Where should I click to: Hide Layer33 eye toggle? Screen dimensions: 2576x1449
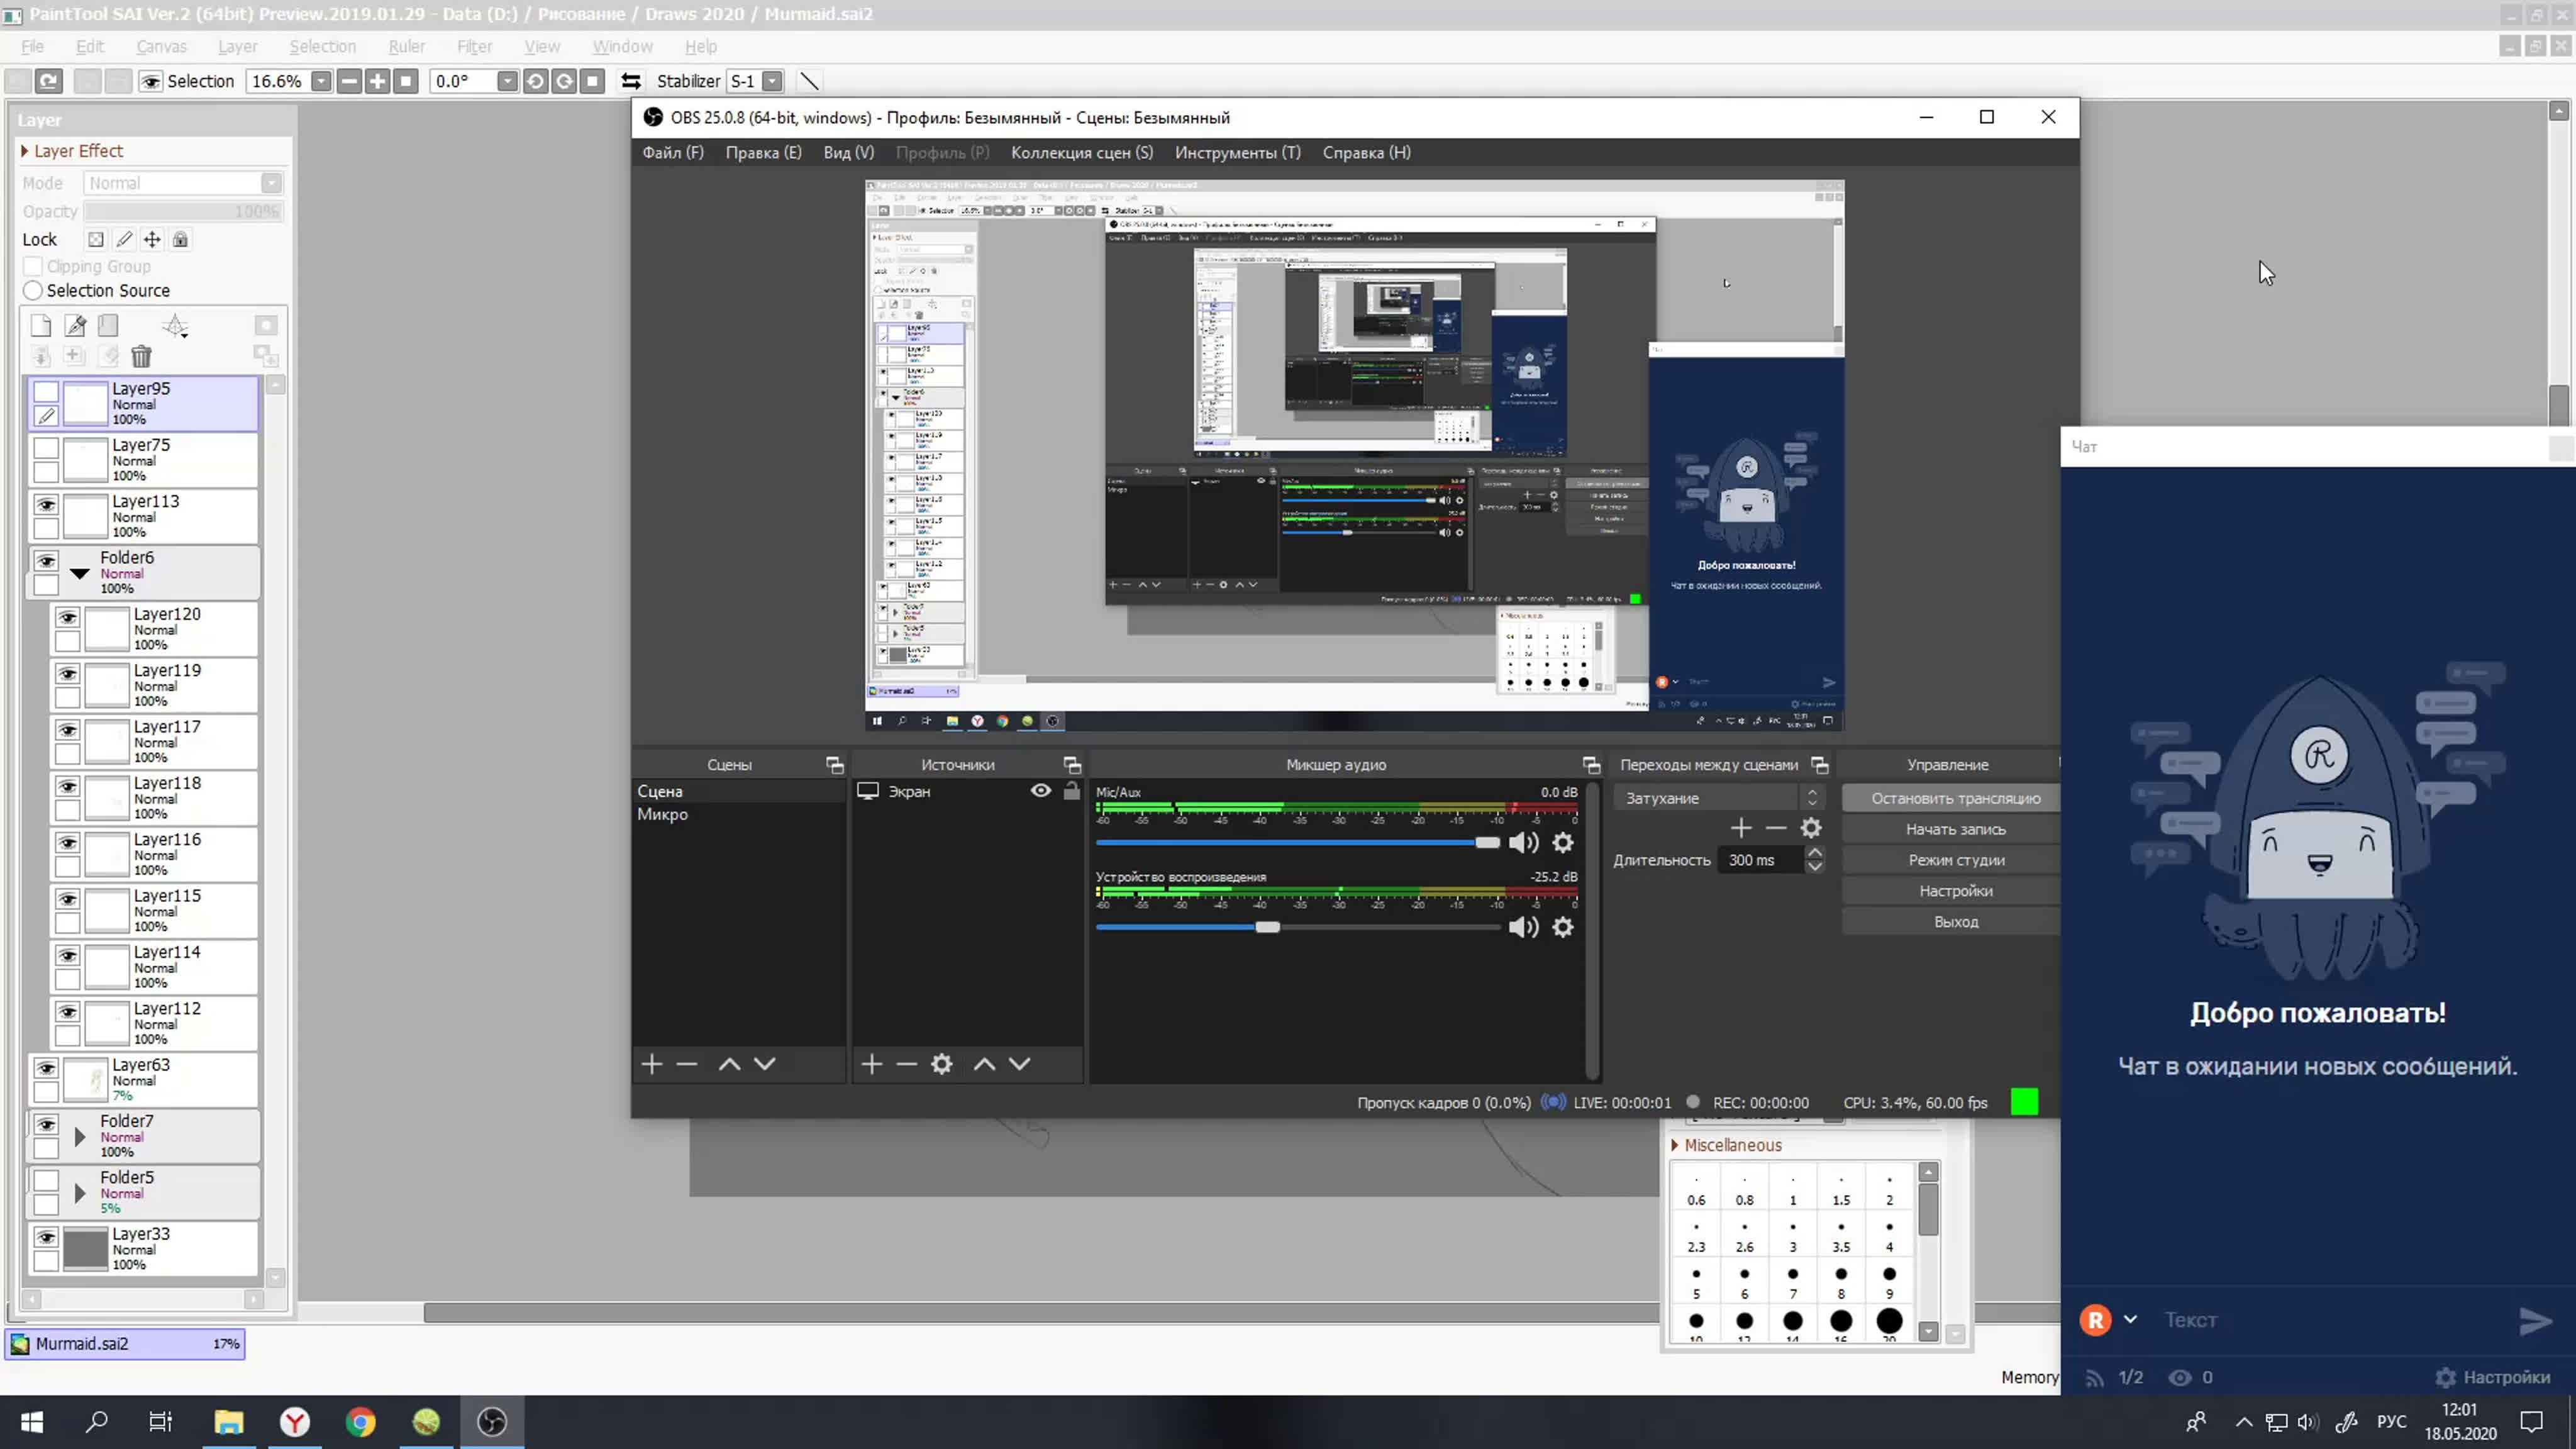(46, 1238)
